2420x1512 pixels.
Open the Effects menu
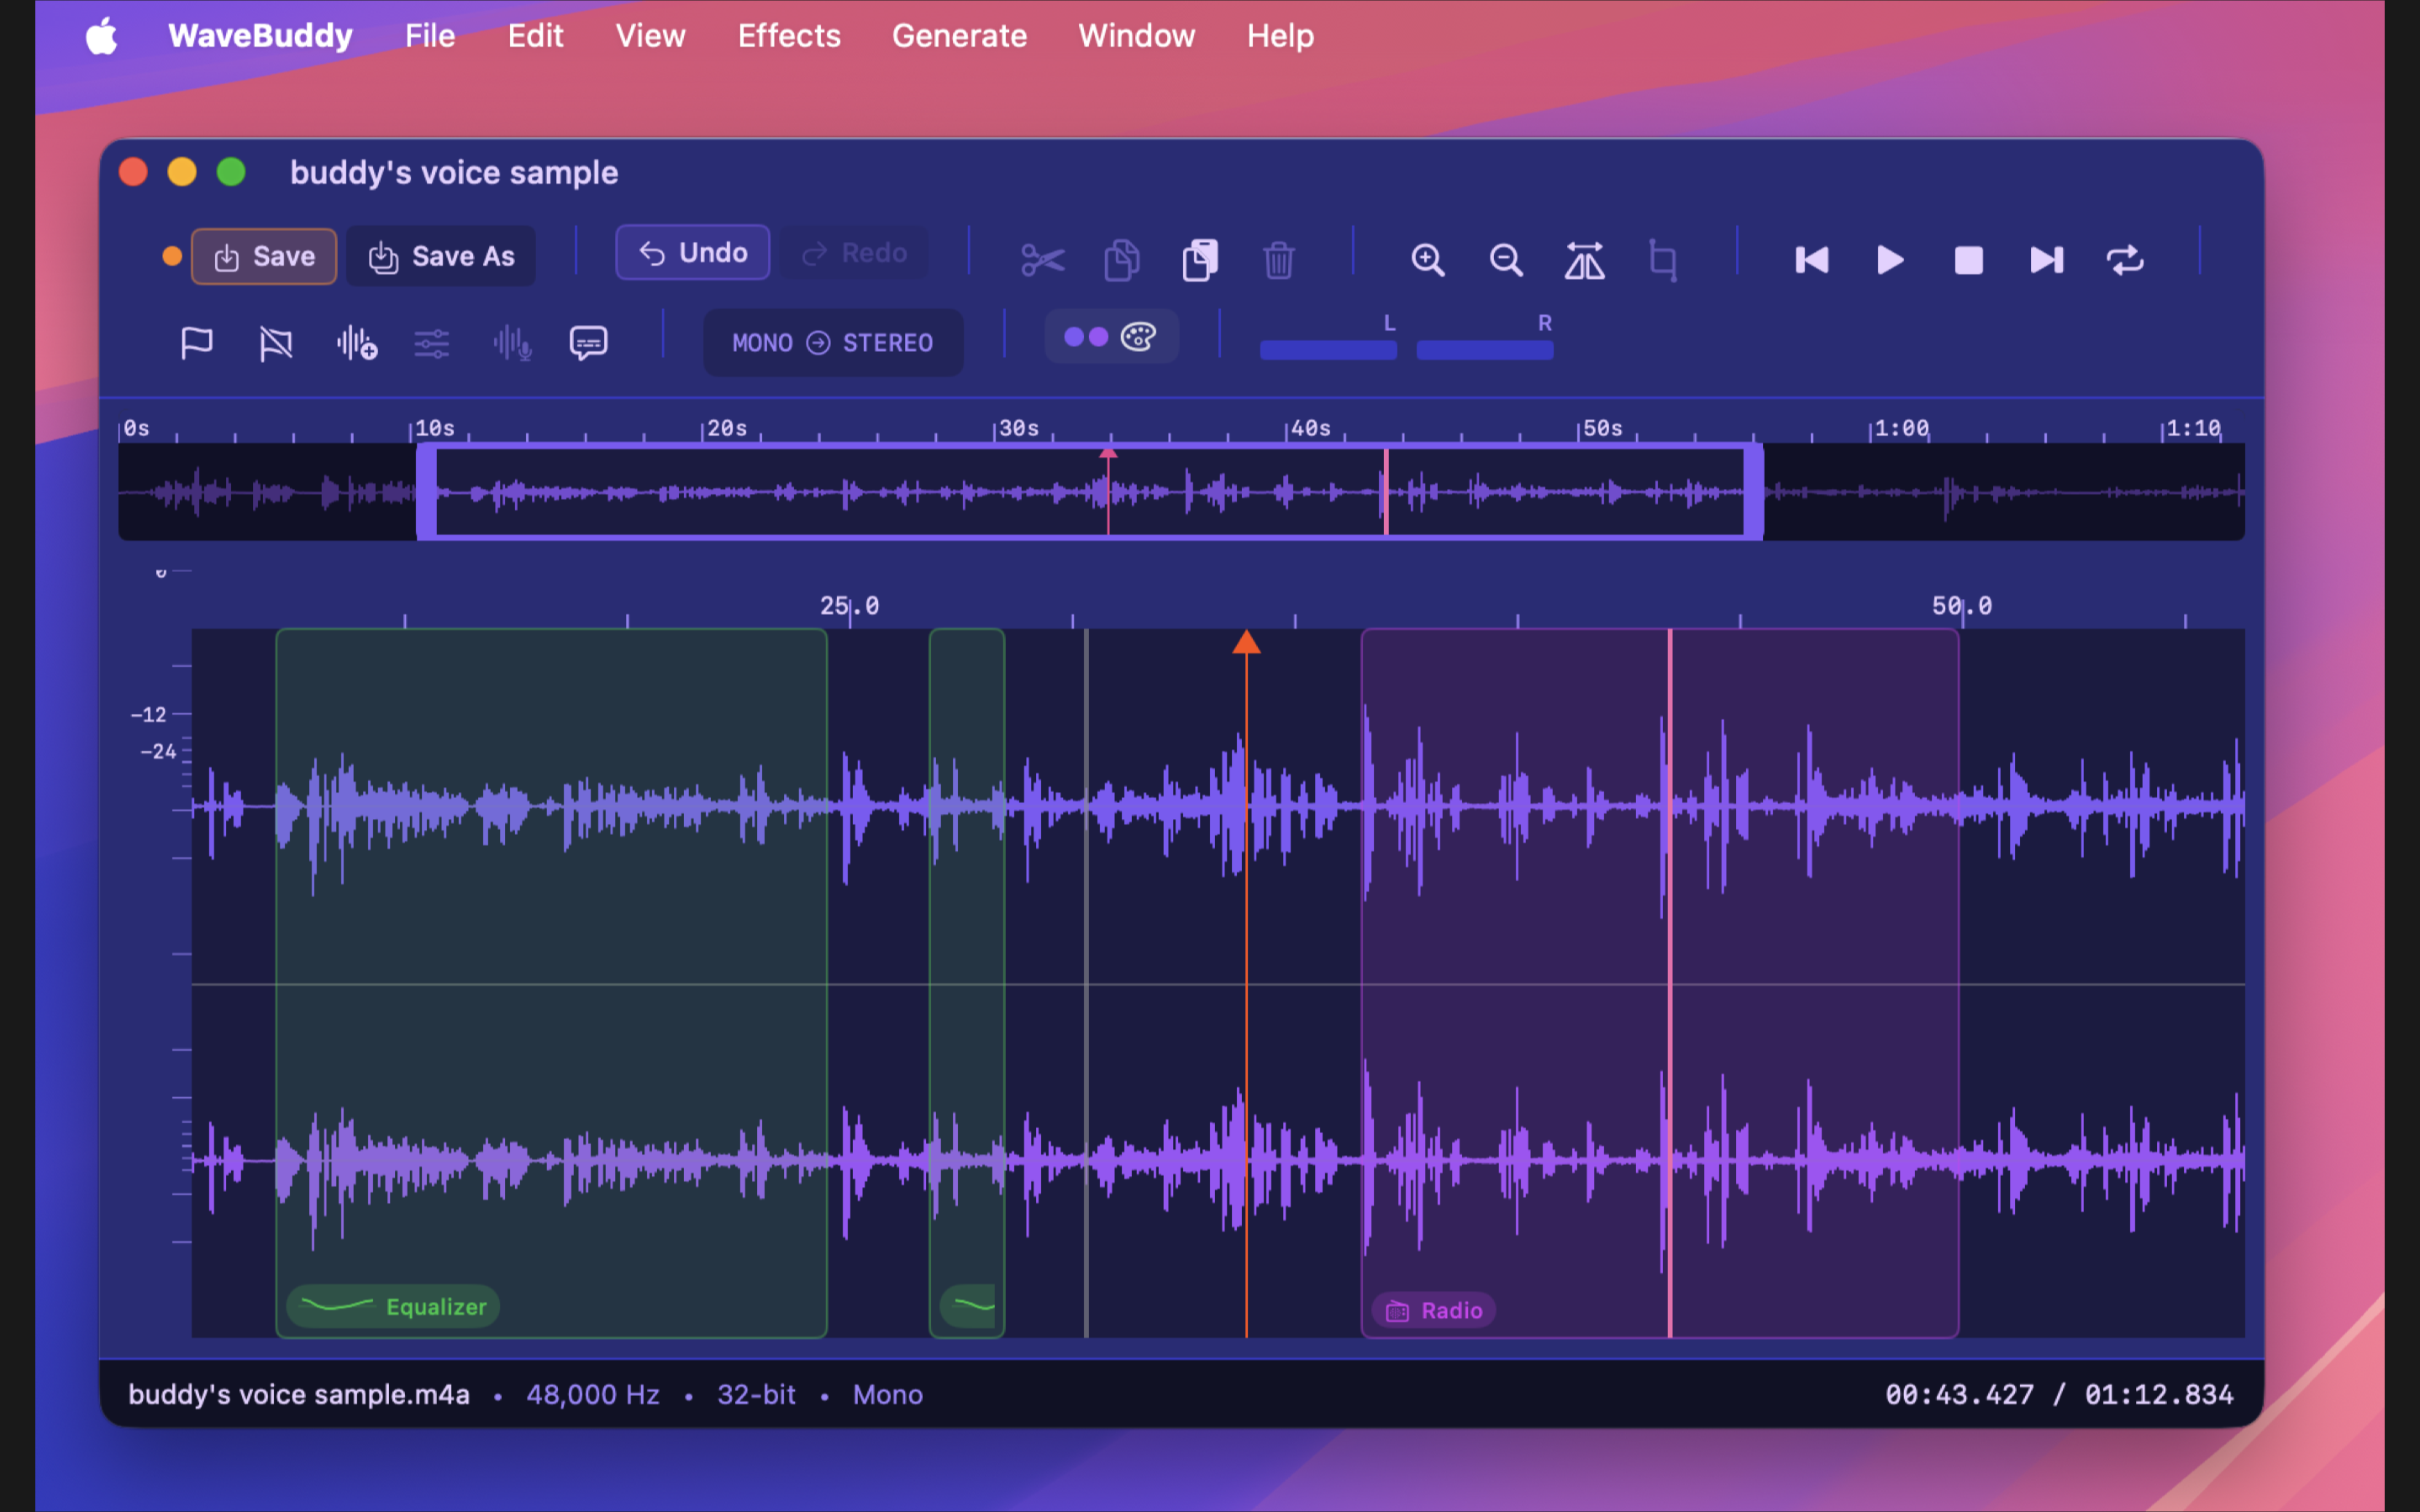[x=788, y=36]
